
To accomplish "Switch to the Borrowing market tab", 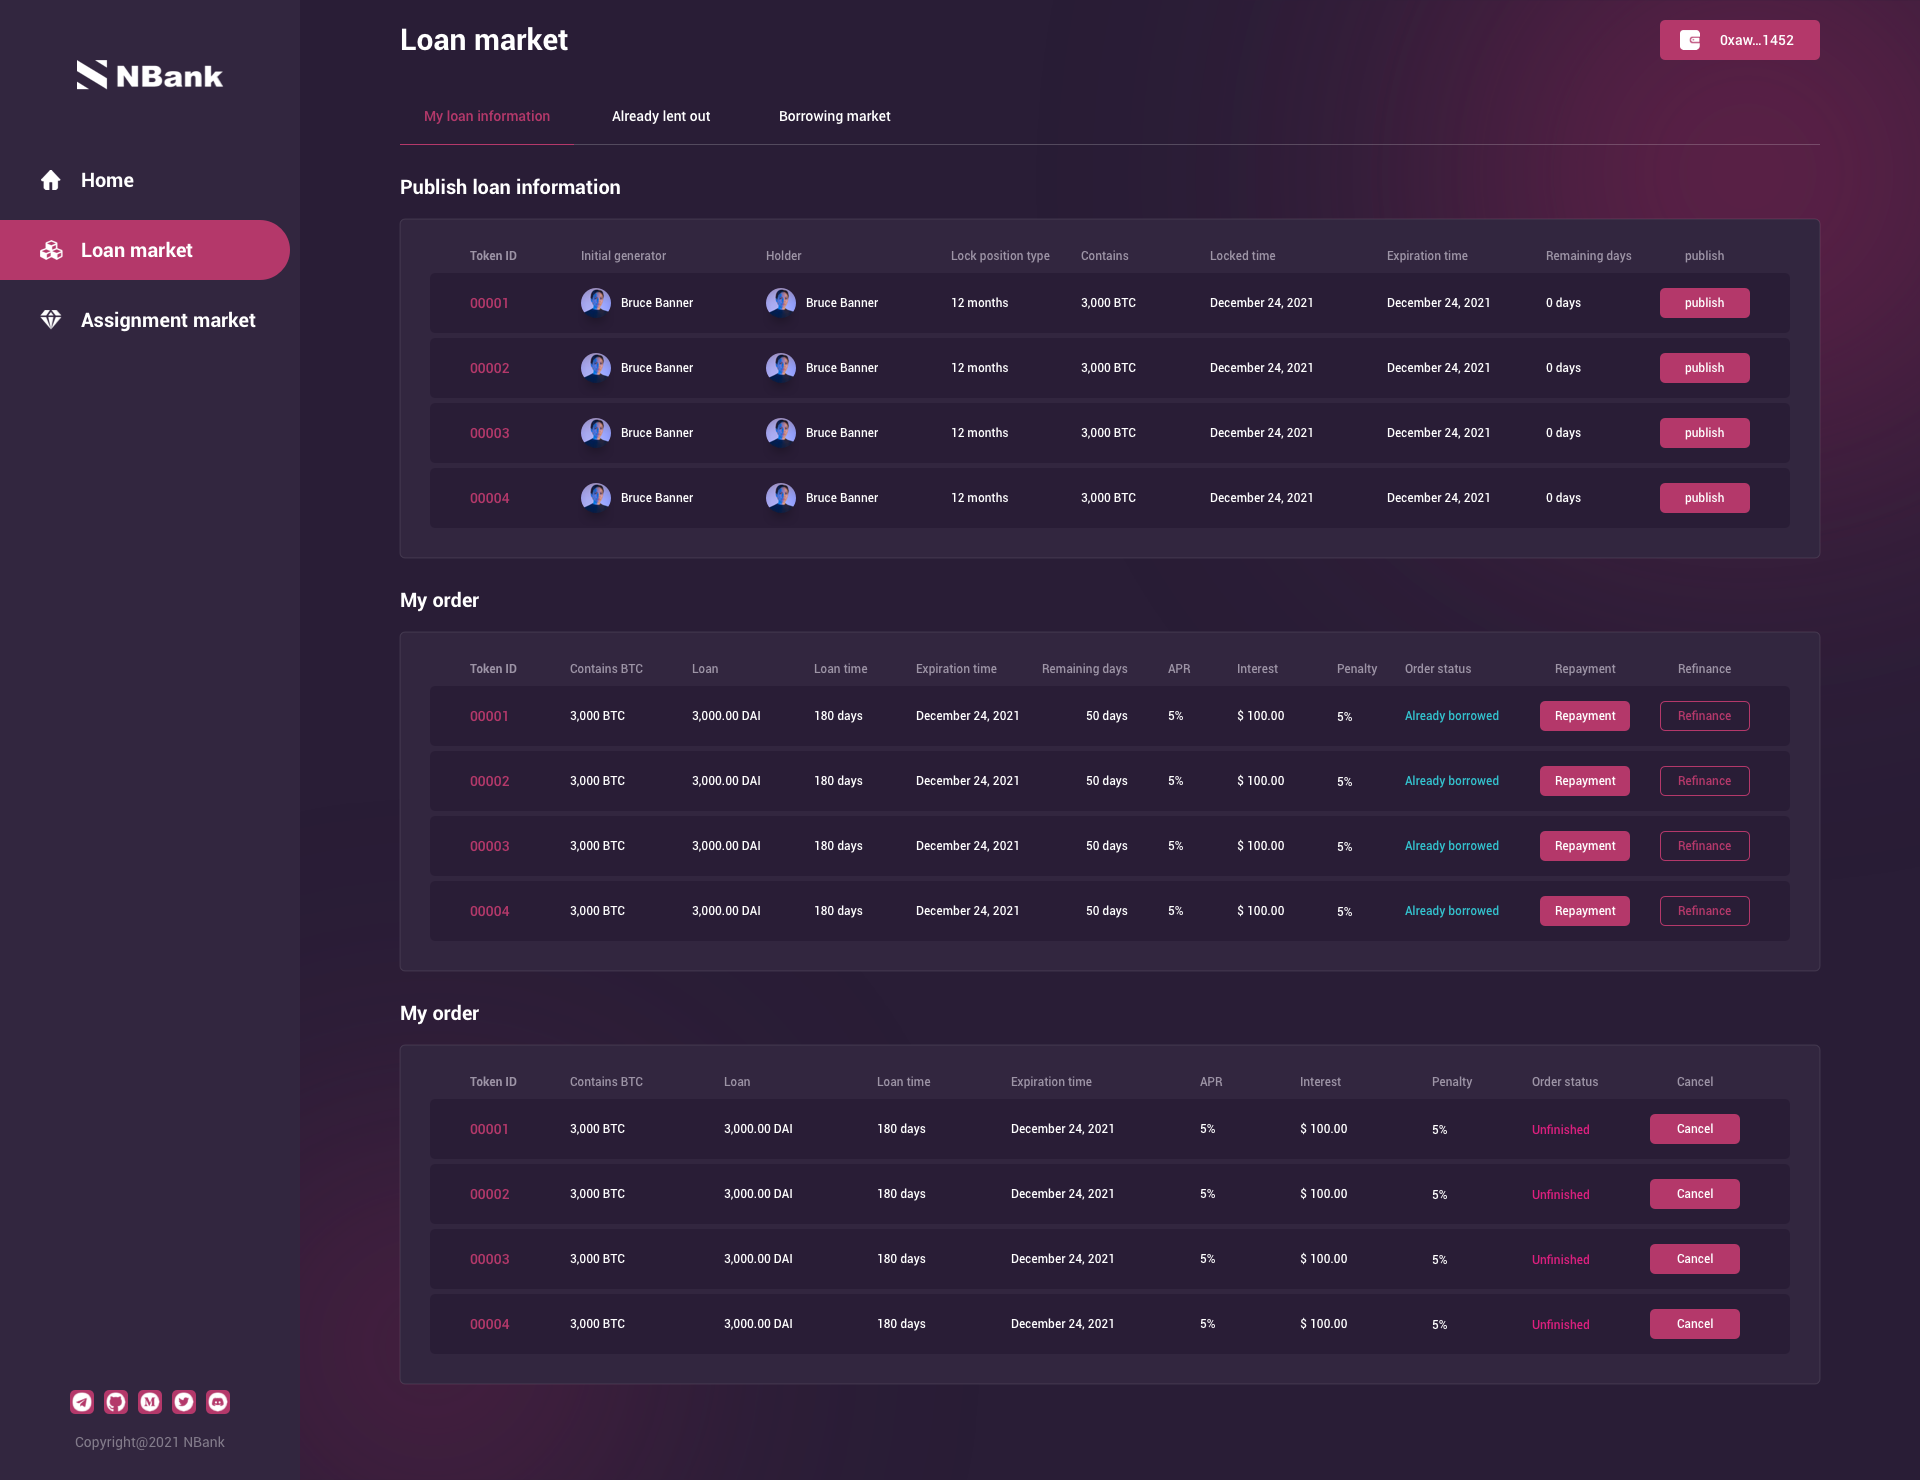I will [834, 116].
